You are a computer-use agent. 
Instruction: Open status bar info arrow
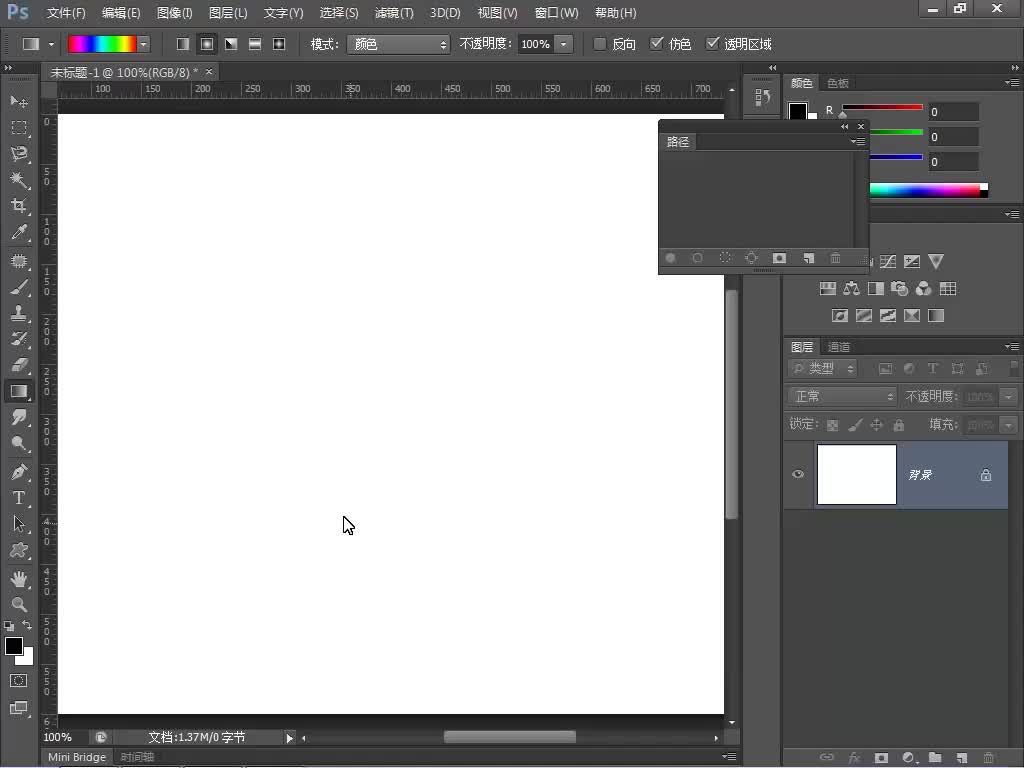tap(289, 738)
